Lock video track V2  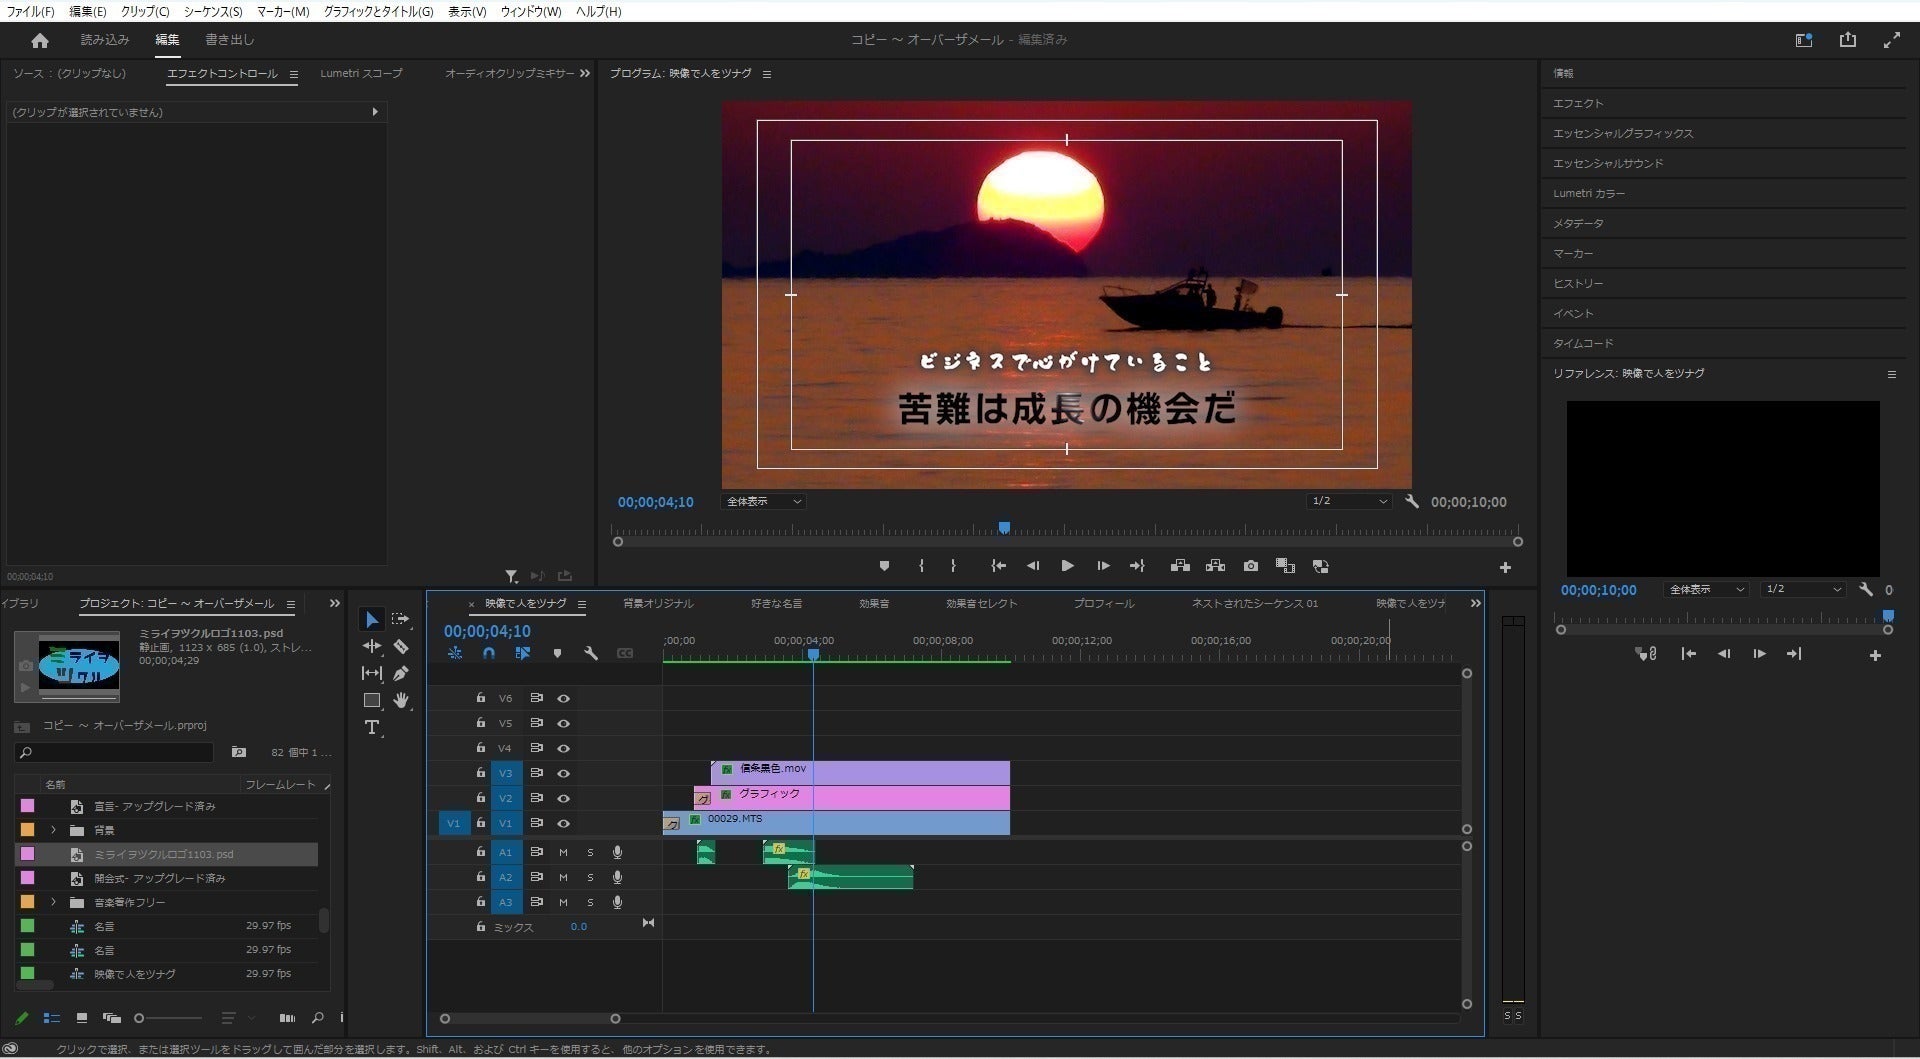(x=480, y=797)
